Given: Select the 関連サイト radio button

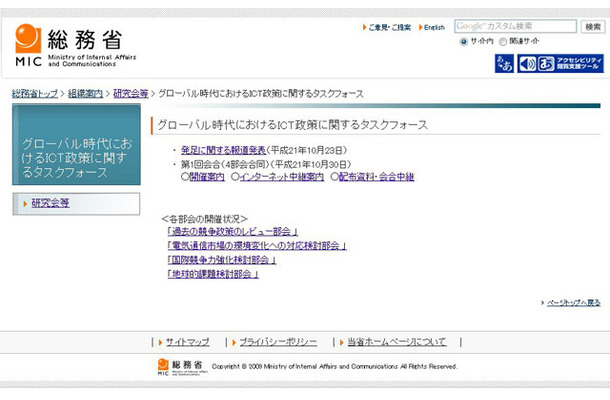Looking at the screenshot, I should click(503, 41).
